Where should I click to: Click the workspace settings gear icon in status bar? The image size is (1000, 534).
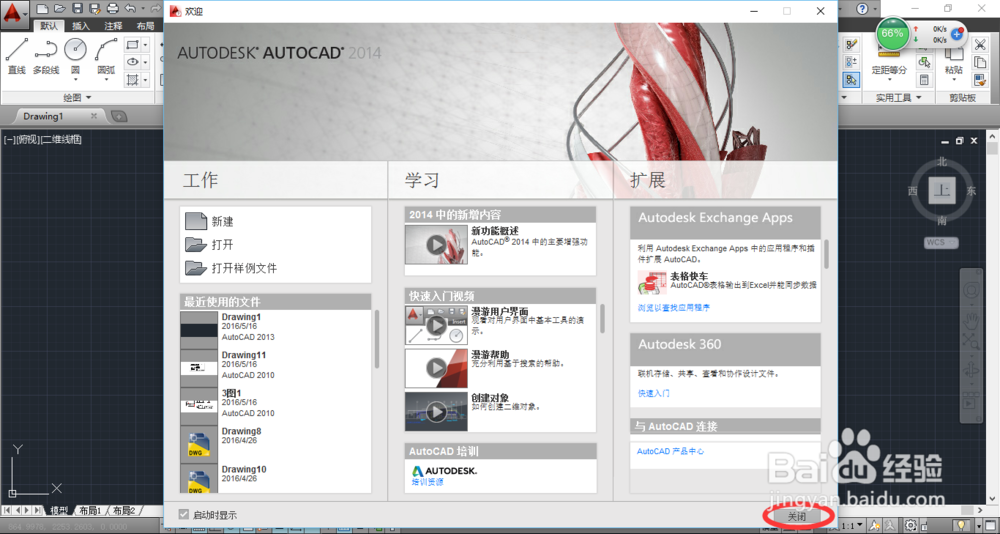(911, 526)
